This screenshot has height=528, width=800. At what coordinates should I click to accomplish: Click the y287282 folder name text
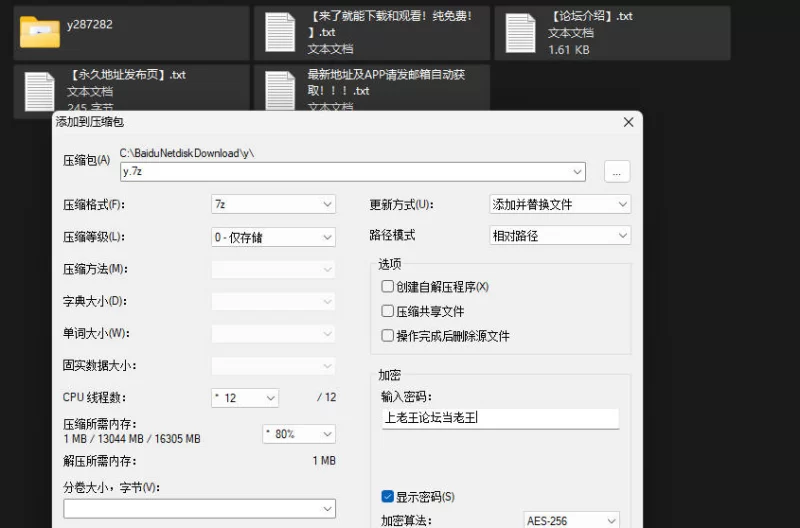[90, 24]
